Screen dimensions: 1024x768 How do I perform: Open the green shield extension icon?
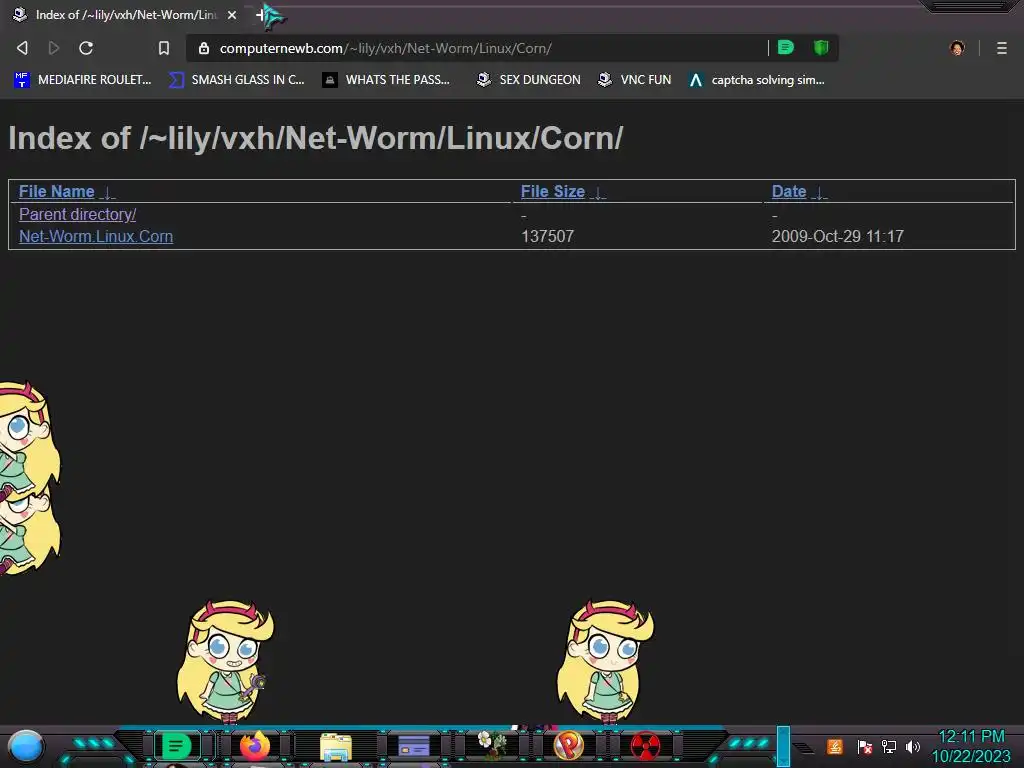pos(821,47)
